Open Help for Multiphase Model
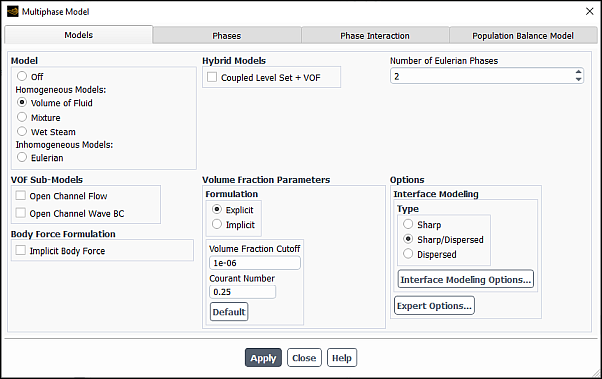 coord(342,357)
